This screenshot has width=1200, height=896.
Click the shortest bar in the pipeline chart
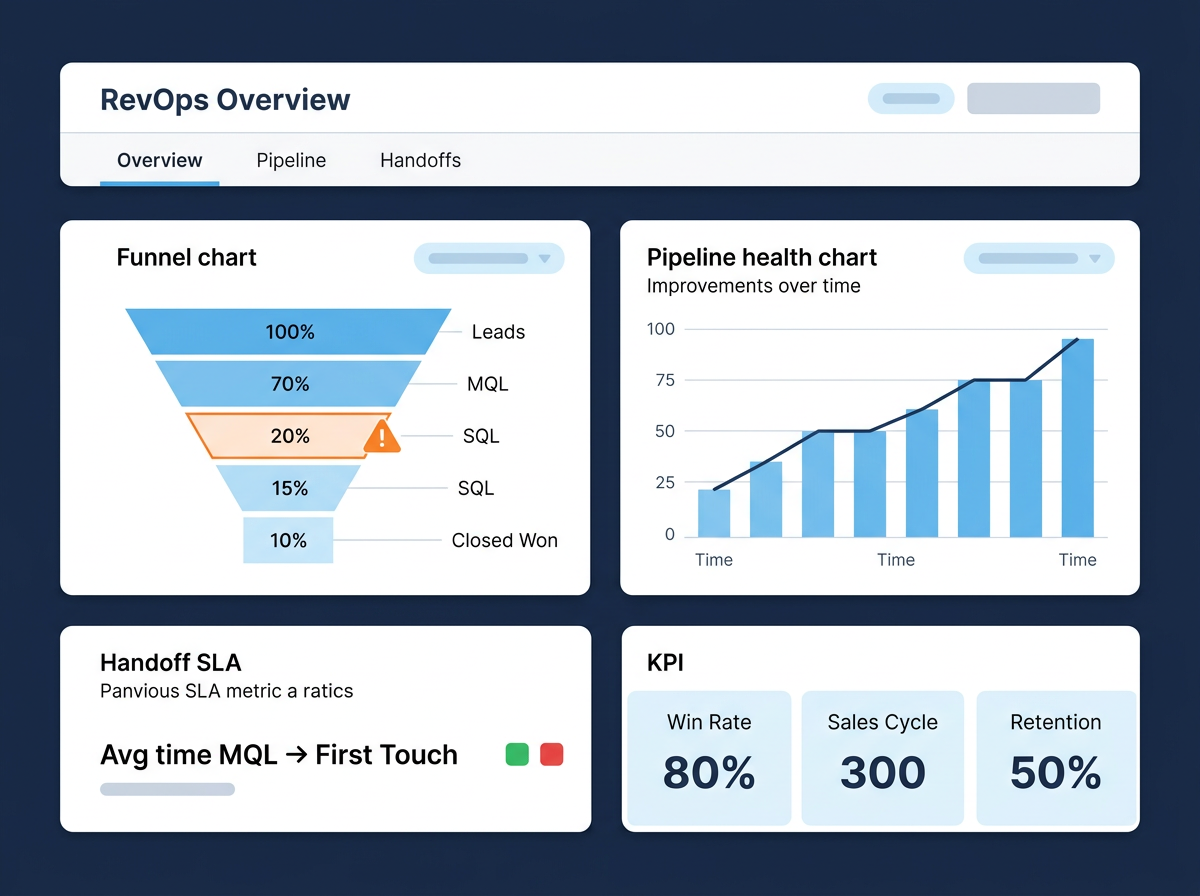(714, 512)
